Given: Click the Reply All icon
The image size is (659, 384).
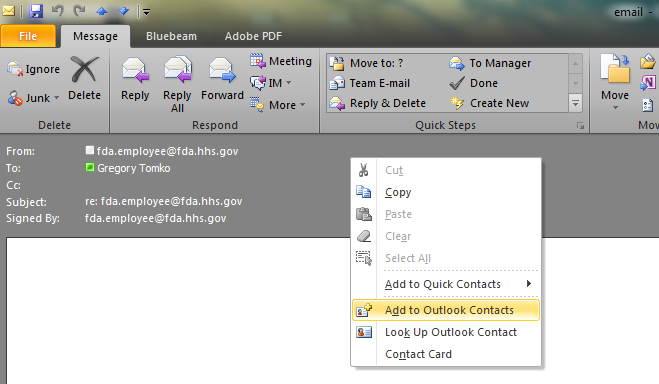Looking at the screenshot, I should [x=177, y=70].
